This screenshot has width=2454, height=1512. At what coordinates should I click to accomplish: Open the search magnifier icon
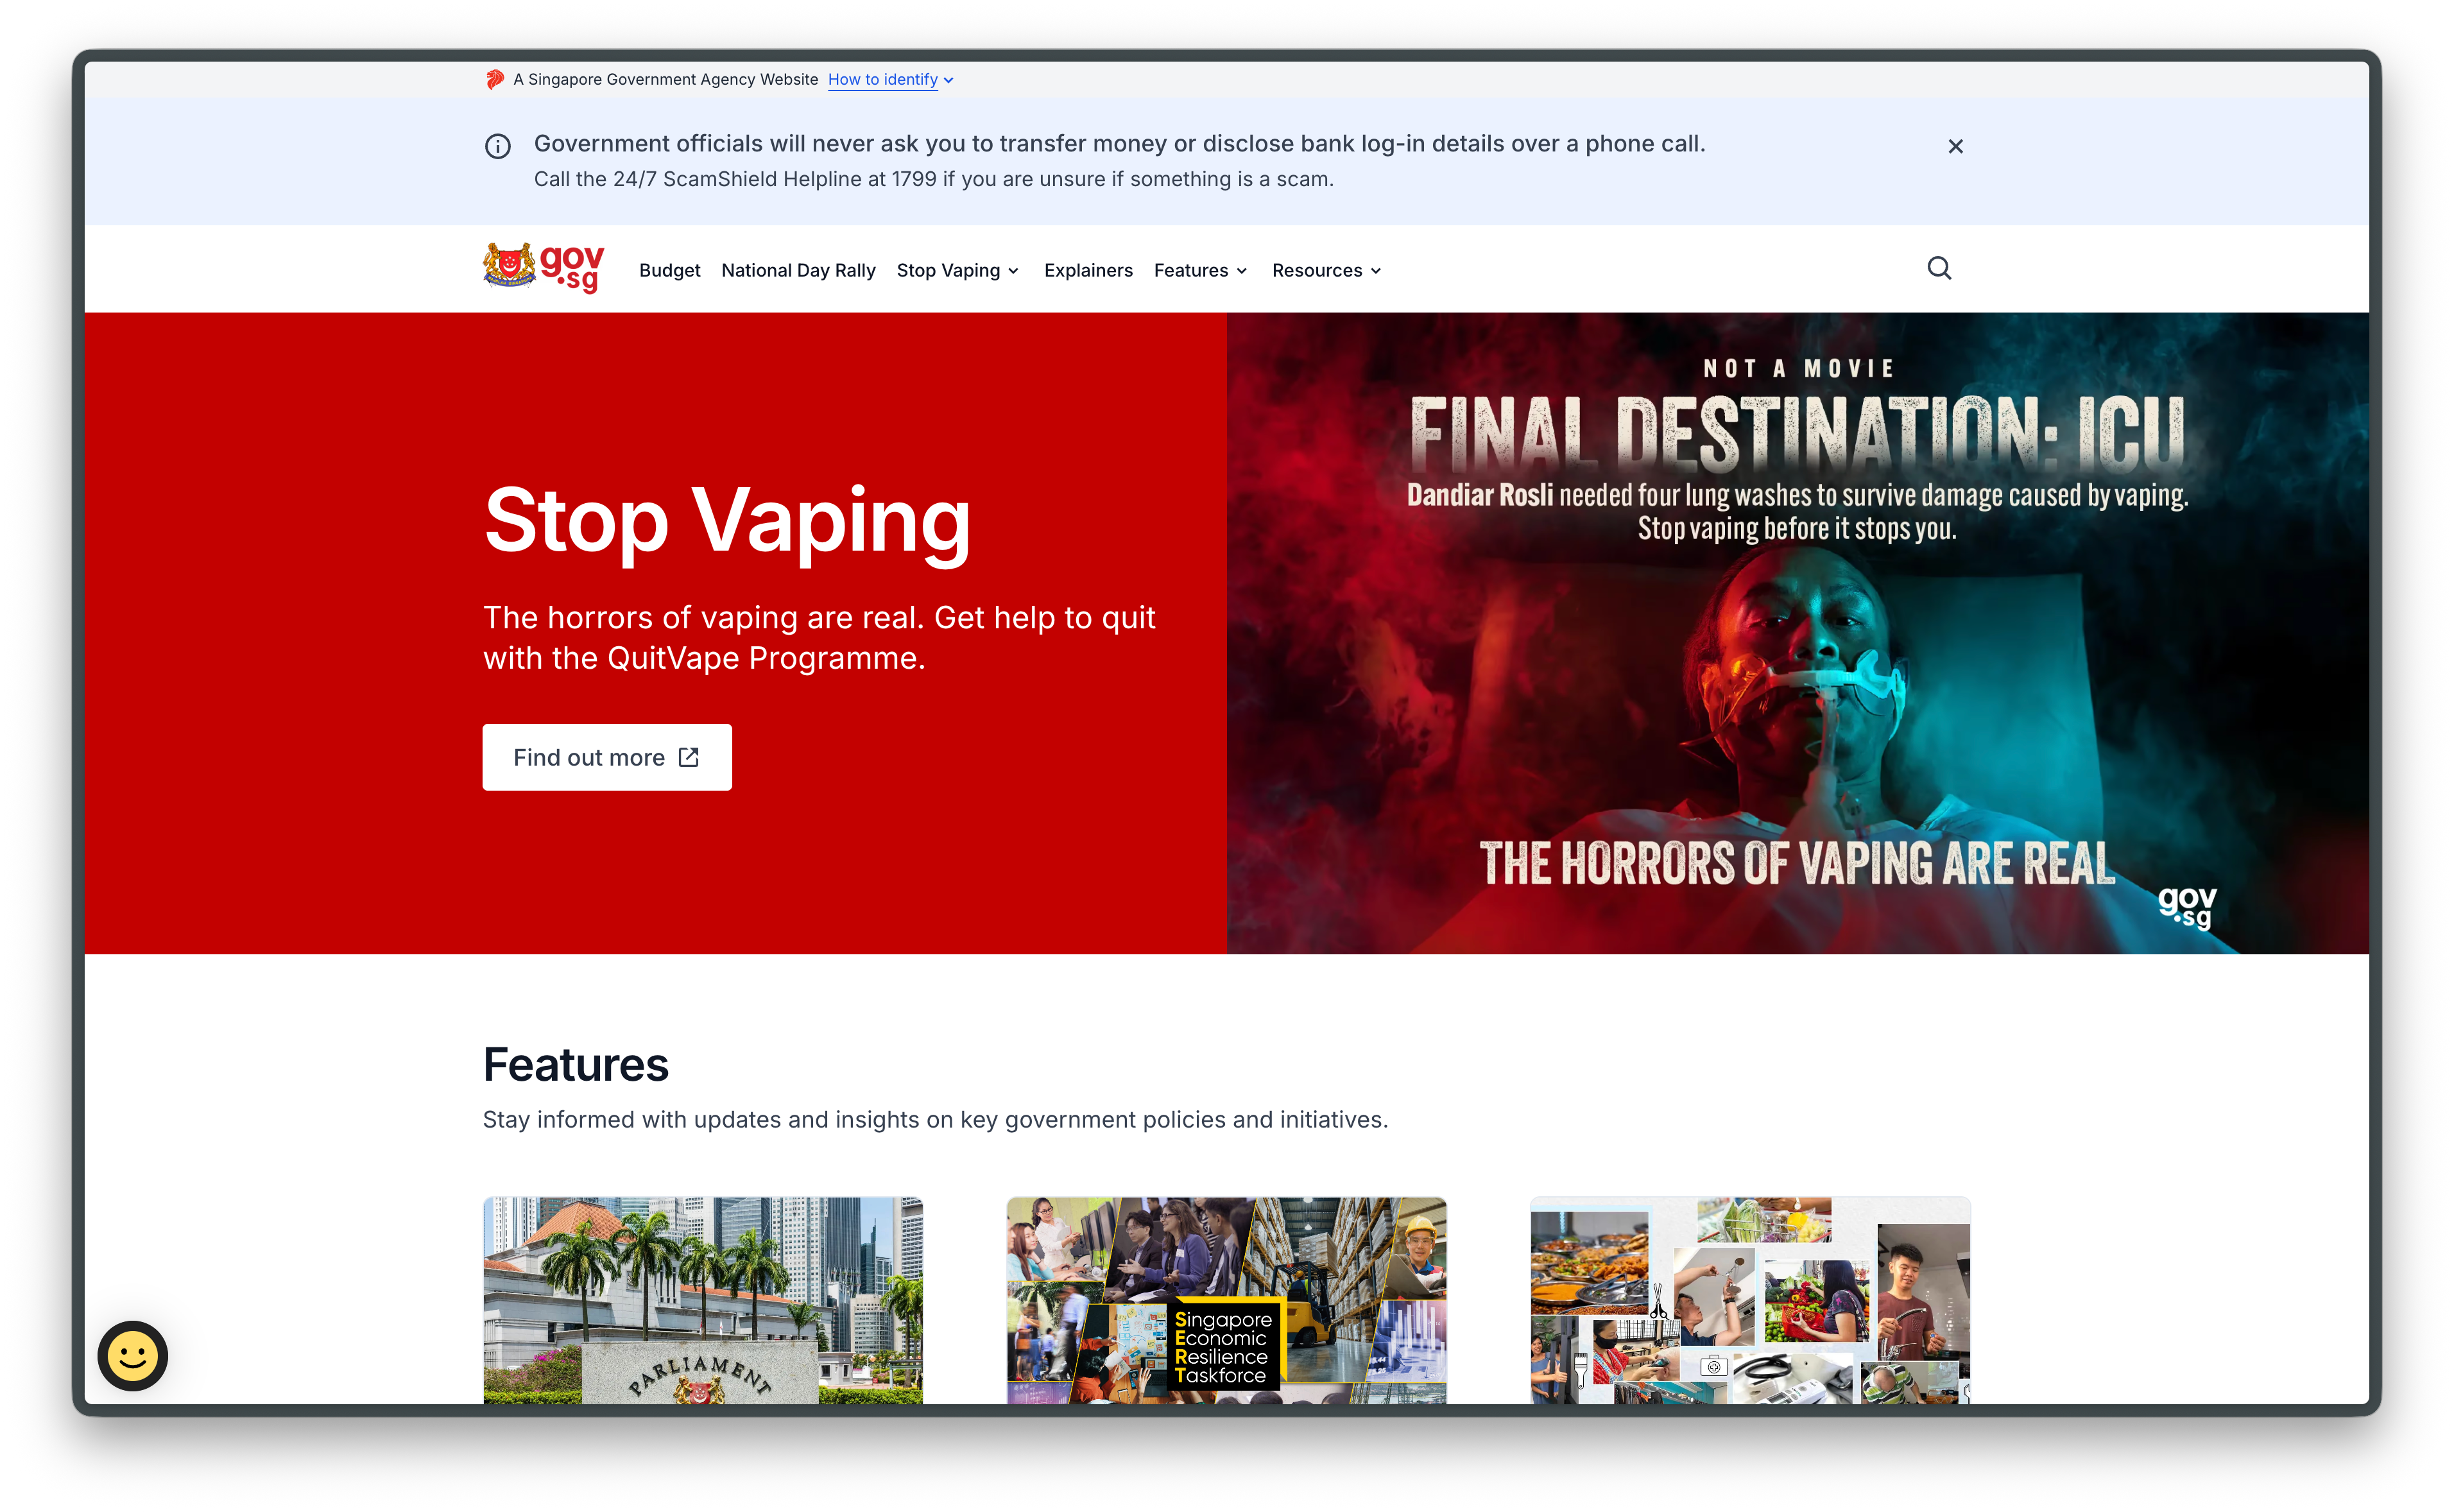1938,268
